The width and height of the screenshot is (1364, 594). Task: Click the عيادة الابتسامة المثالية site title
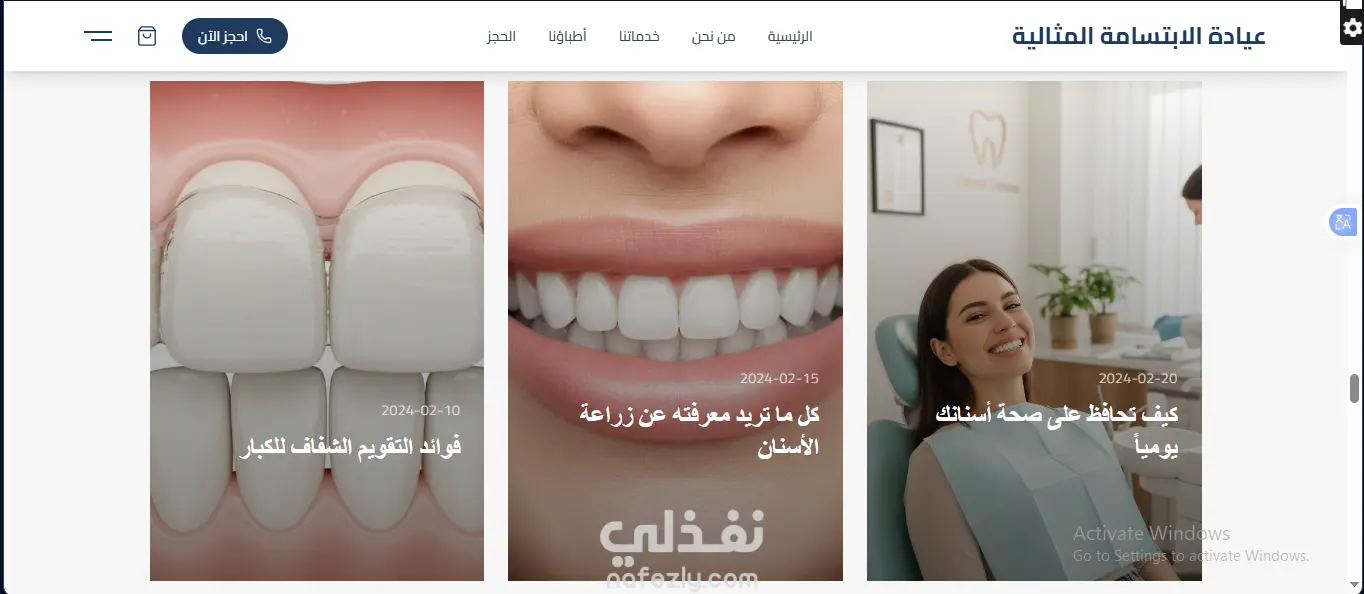pyautogui.click(x=1139, y=36)
